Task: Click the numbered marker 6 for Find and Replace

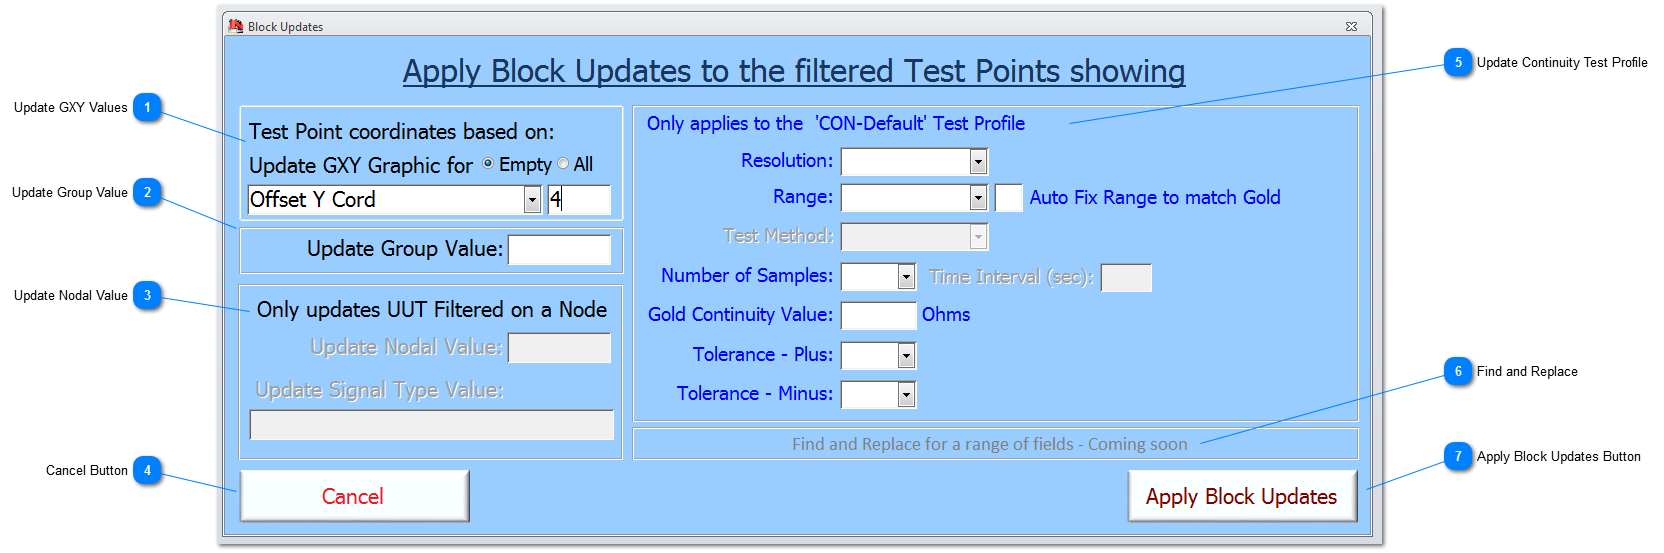Action: 1458,371
